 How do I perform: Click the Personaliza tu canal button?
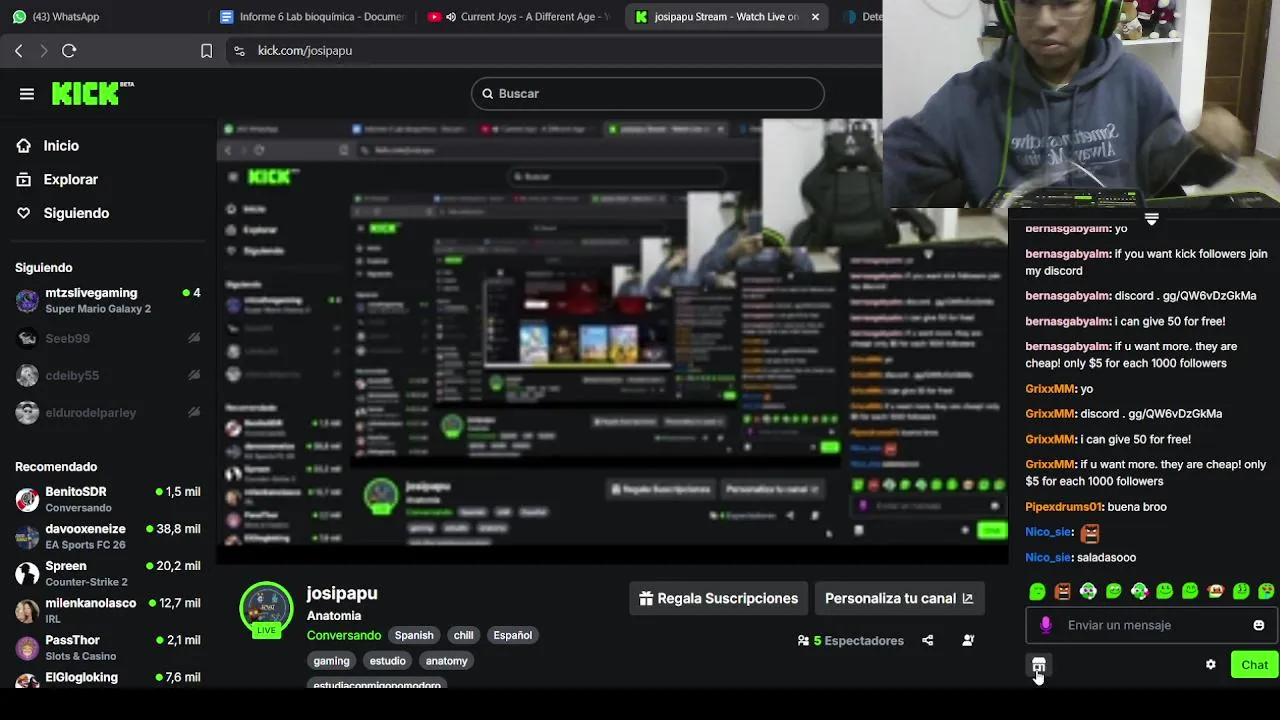pos(899,598)
